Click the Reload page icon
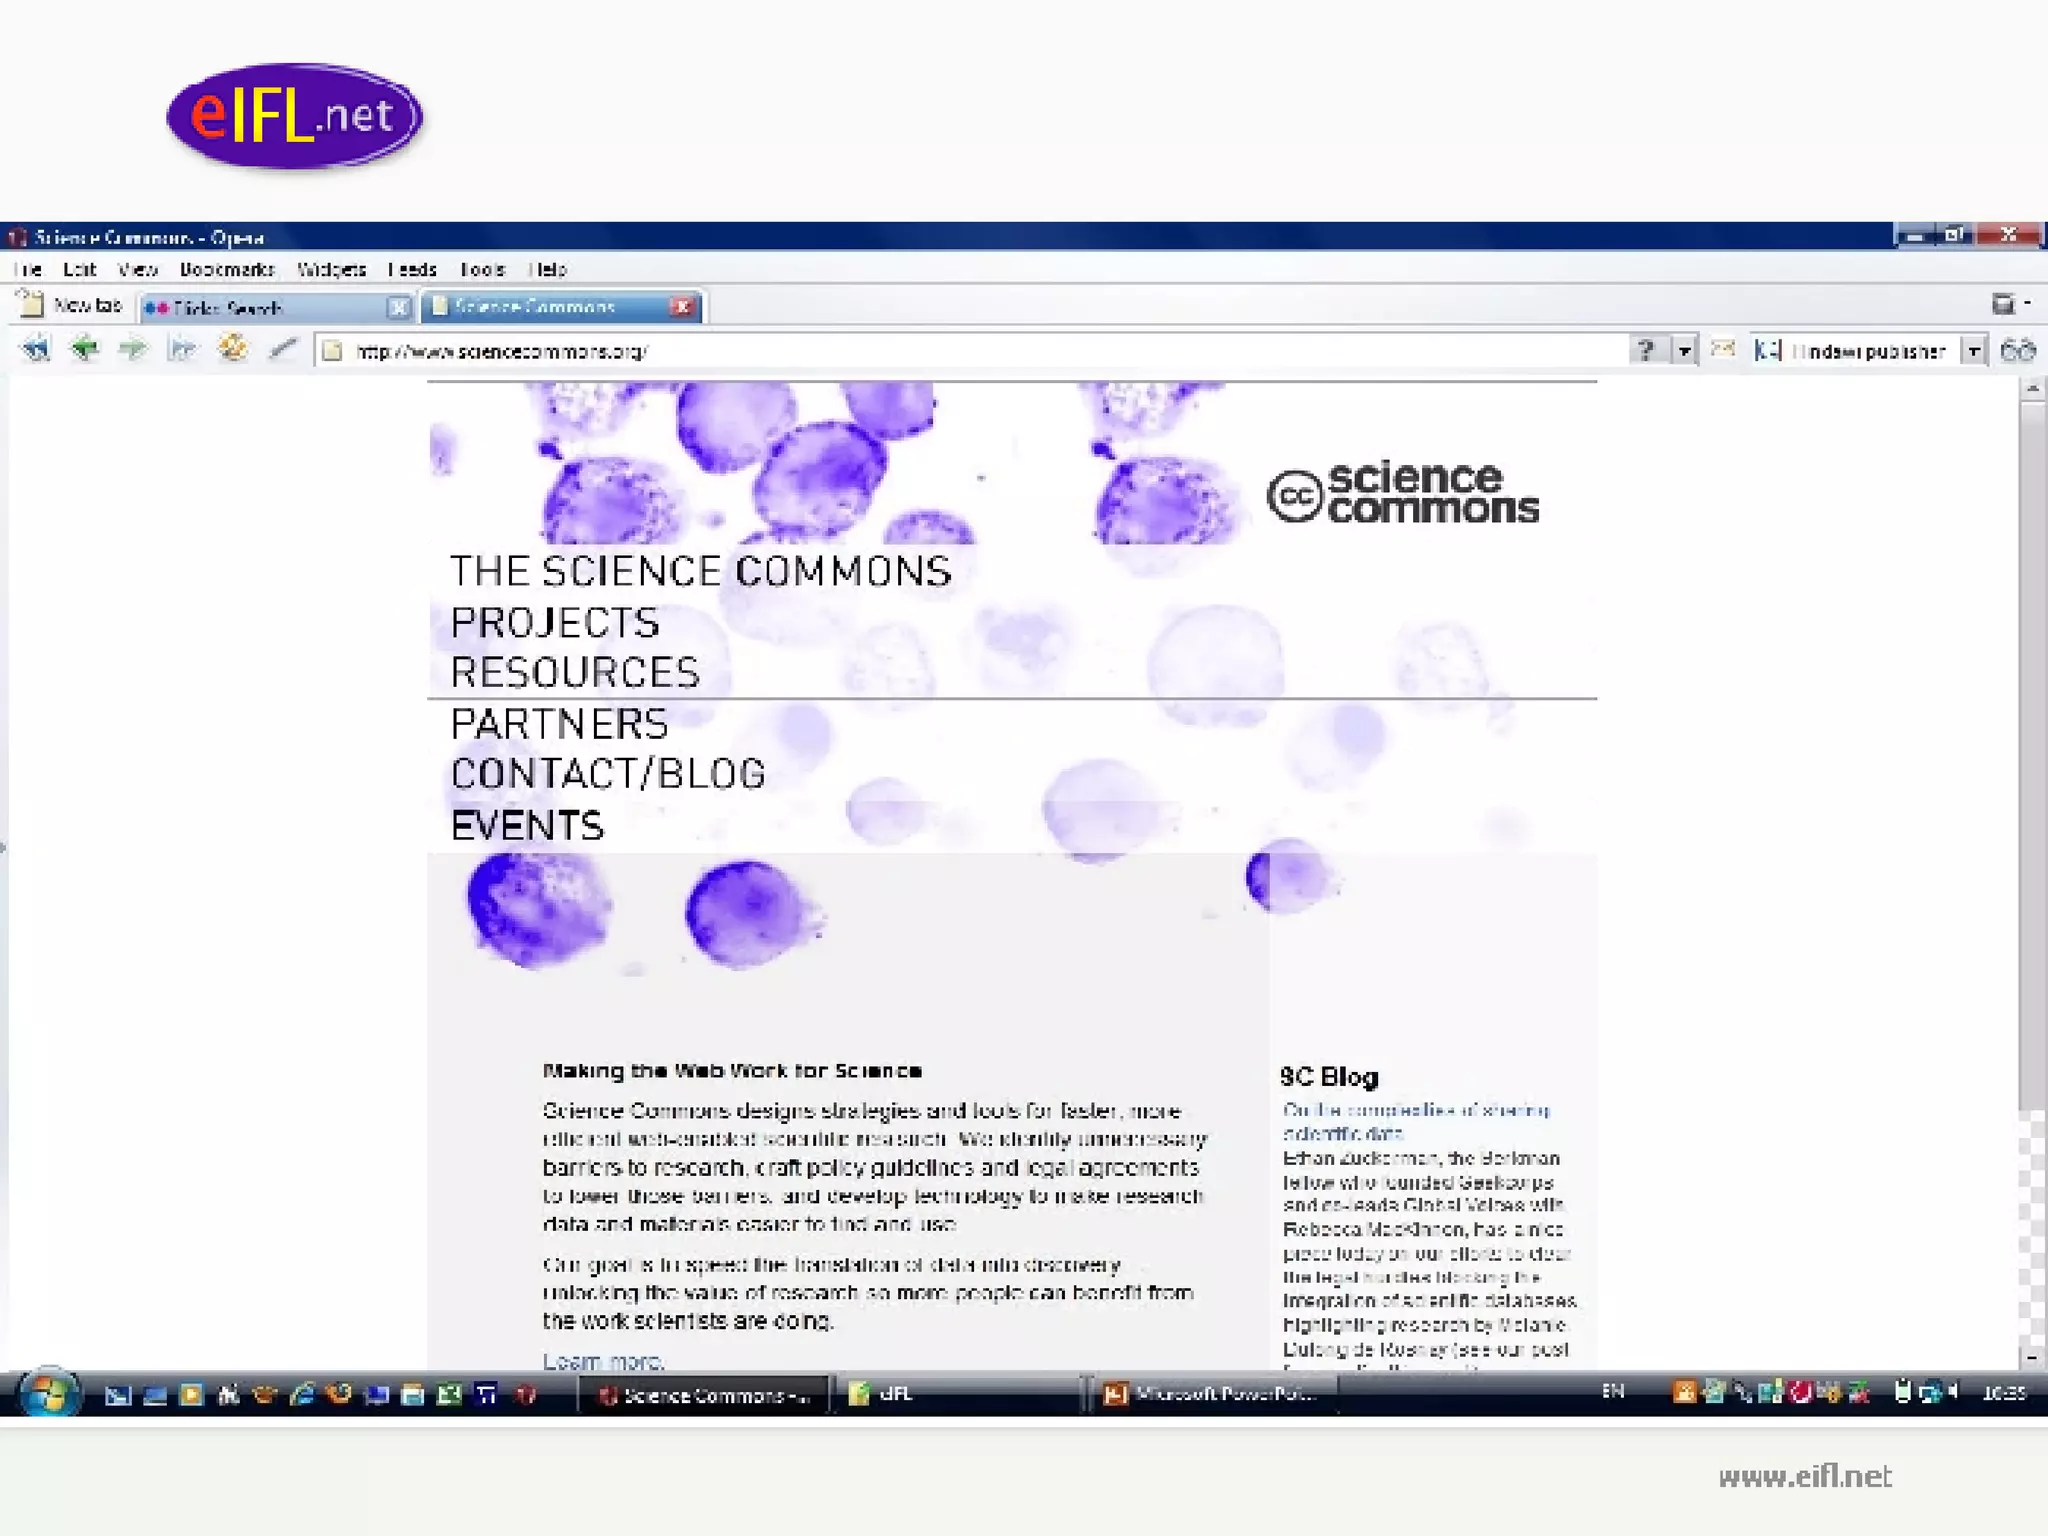2048x1536 pixels. [x=233, y=348]
